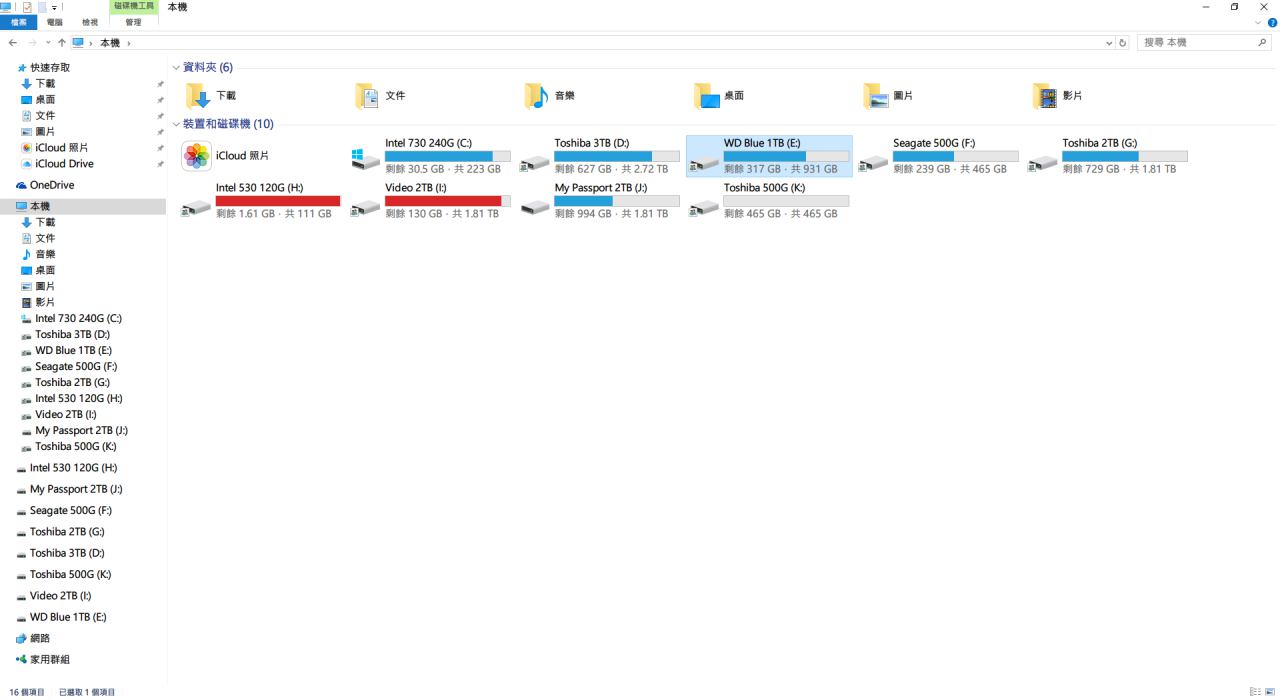The width and height of the screenshot is (1280, 700).
Task: Click the '剩餘 627 GB，共 2.72 TB' text
Action: (612, 169)
